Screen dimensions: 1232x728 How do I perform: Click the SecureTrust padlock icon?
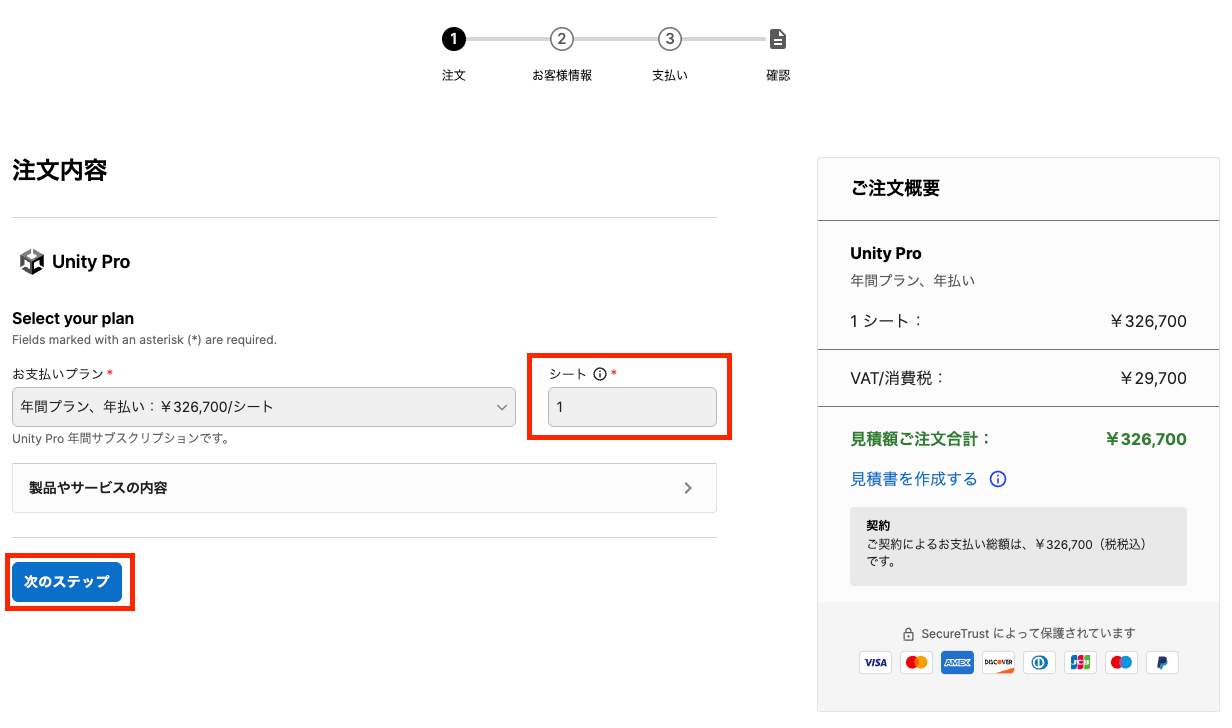tap(908, 634)
